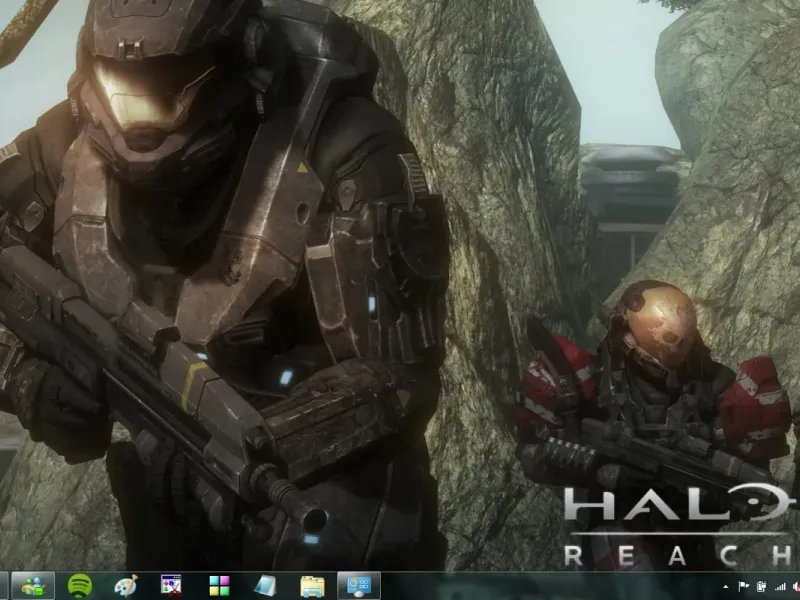Show hidden system tray icons arrow

click(726, 587)
